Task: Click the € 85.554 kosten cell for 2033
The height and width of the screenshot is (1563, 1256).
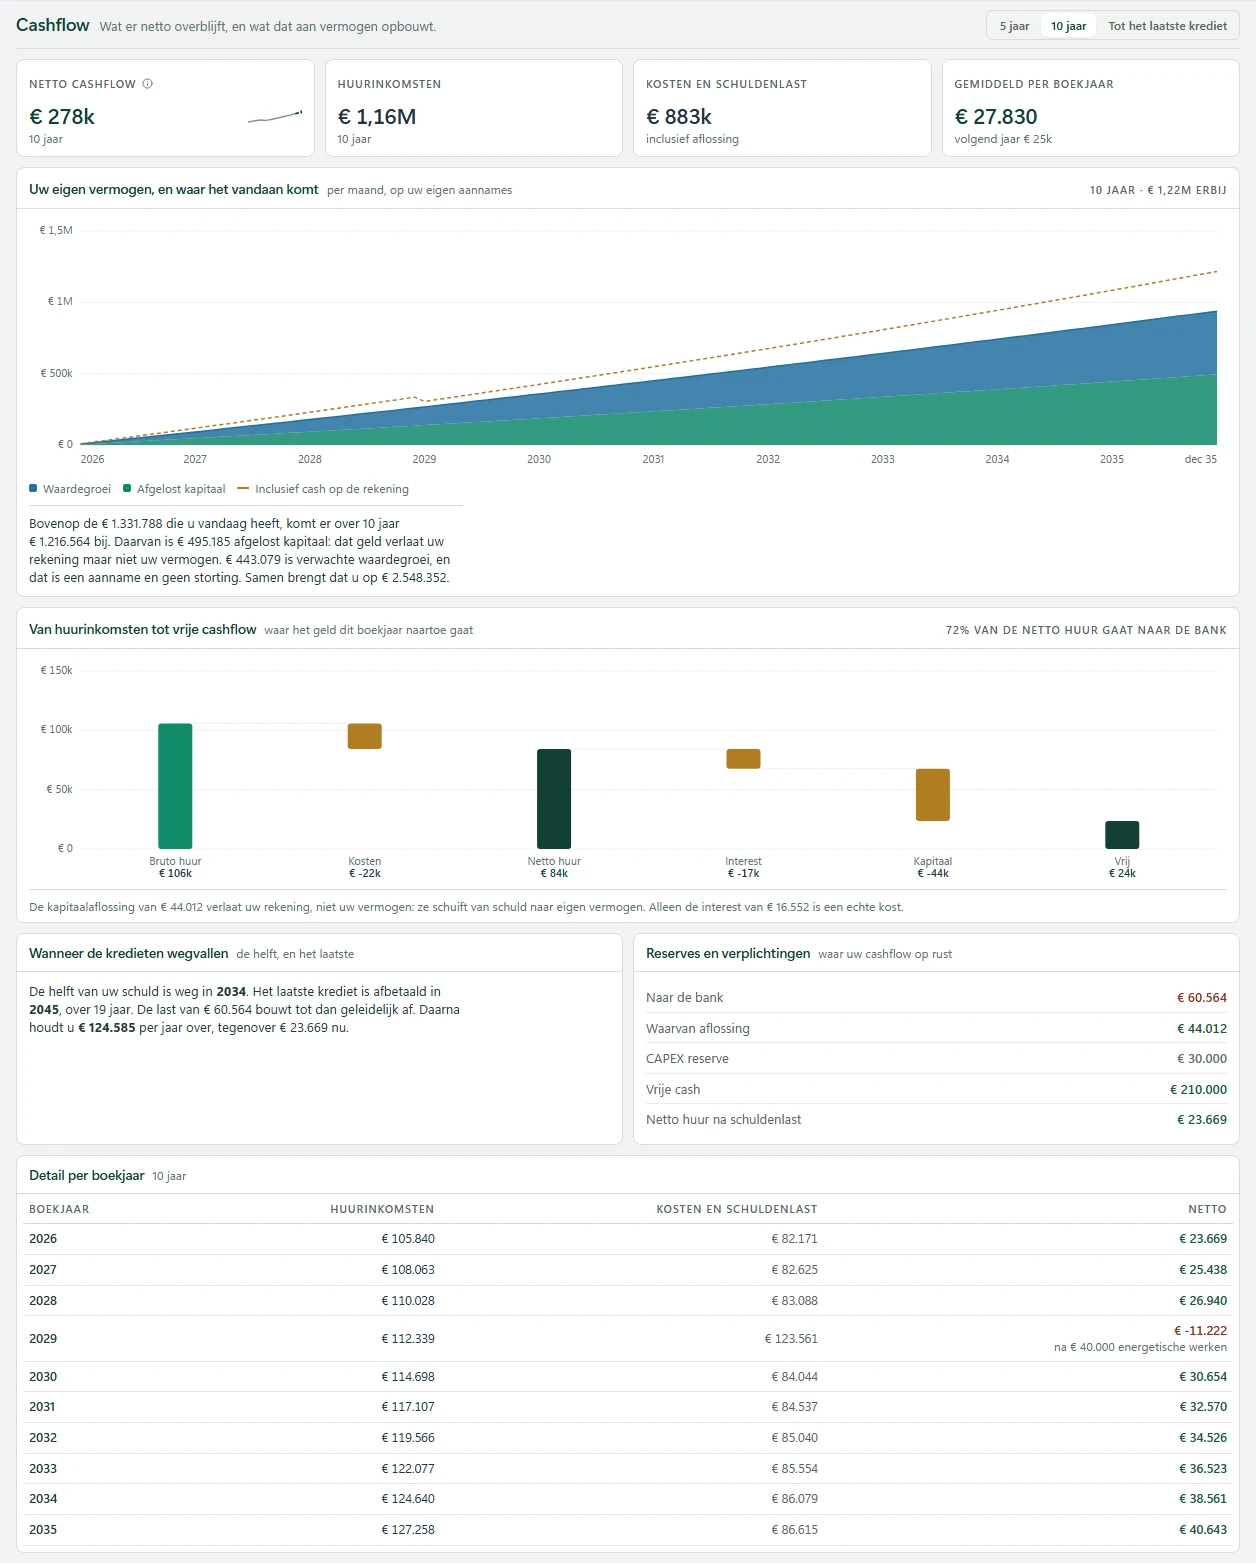Action: coord(794,1469)
